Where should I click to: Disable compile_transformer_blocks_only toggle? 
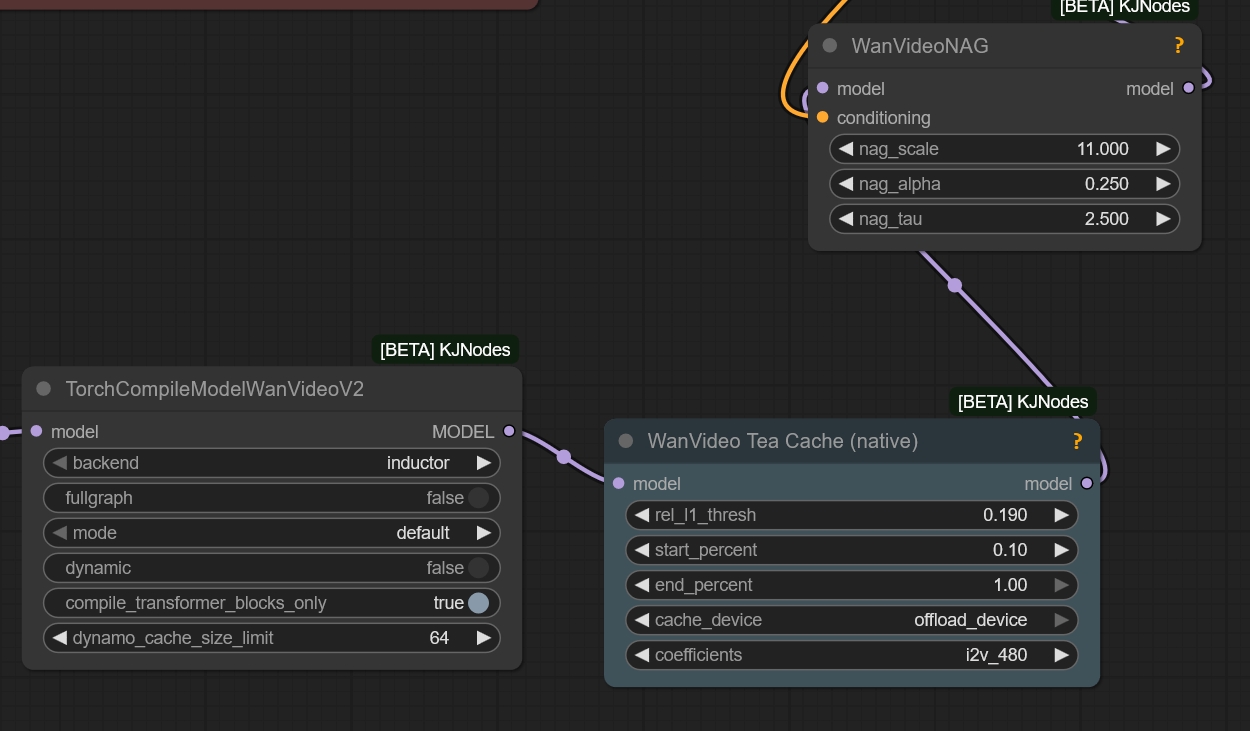pyautogui.click(x=478, y=603)
